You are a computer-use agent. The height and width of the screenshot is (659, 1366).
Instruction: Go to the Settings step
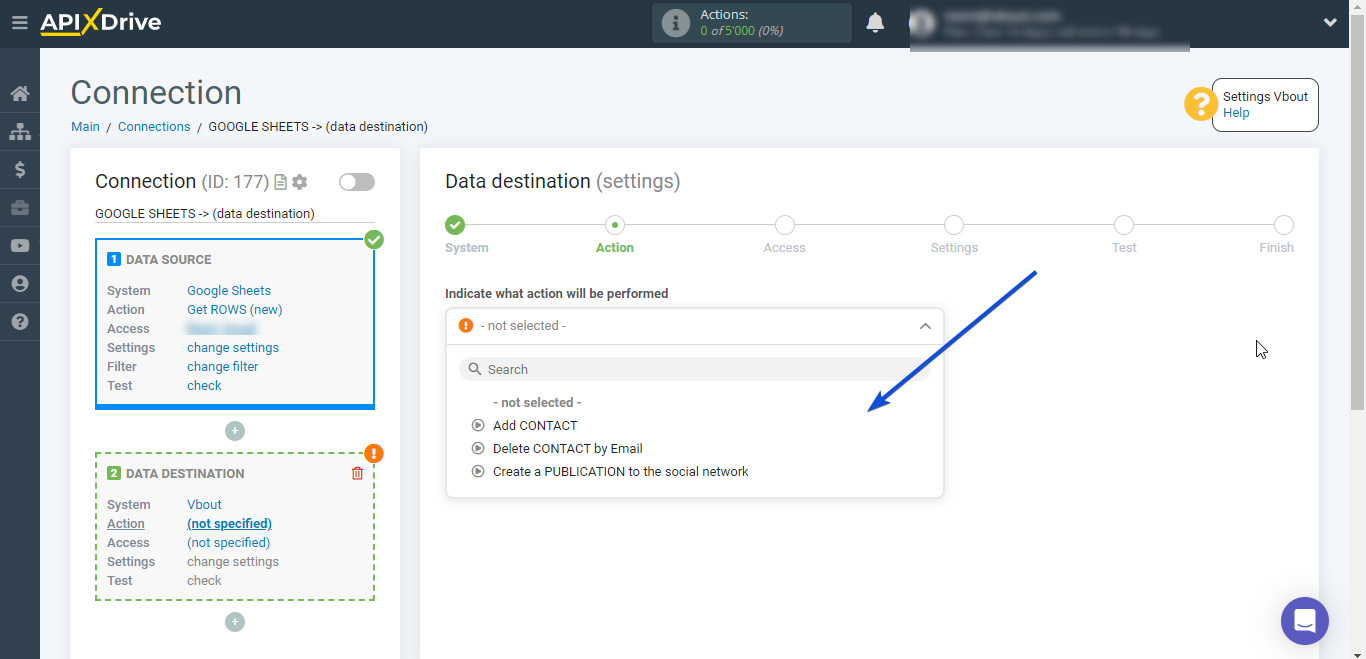(x=954, y=225)
